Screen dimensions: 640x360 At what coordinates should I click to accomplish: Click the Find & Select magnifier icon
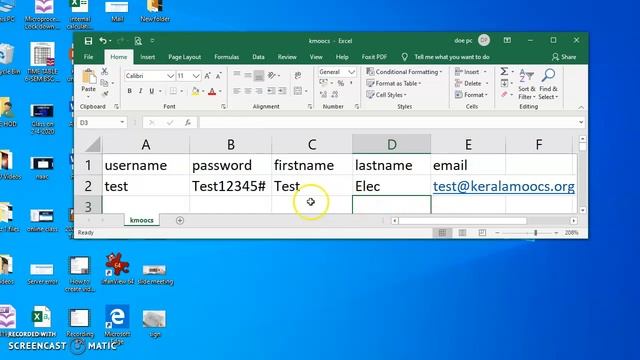[x=548, y=76]
